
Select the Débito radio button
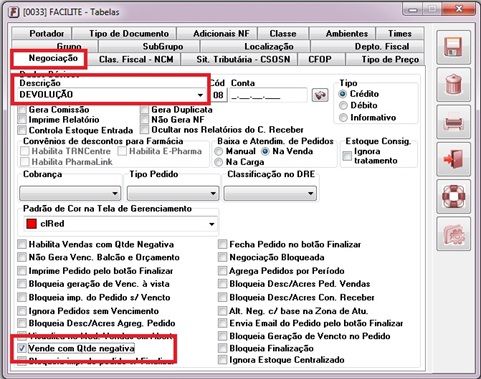(343, 106)
